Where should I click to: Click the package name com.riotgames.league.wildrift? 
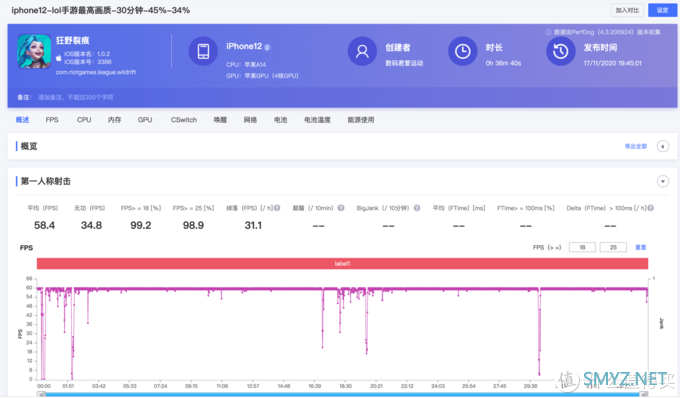tap(95, 72)
